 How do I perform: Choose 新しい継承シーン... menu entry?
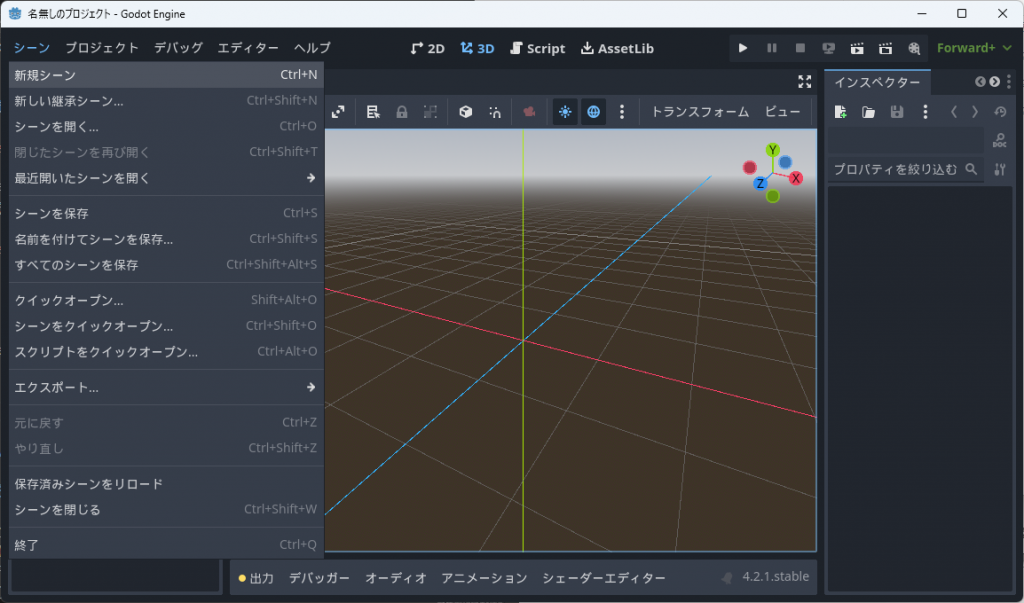pos(166,101)
